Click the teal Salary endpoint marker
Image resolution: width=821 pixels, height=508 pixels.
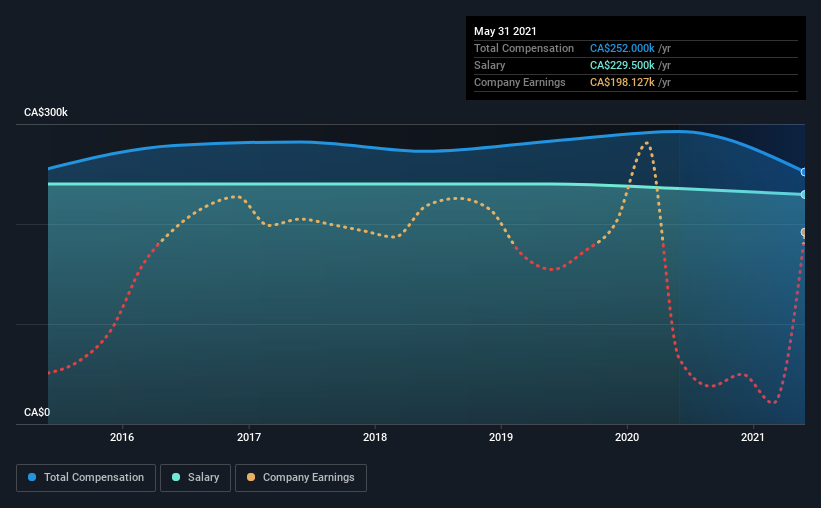point(803,194)
